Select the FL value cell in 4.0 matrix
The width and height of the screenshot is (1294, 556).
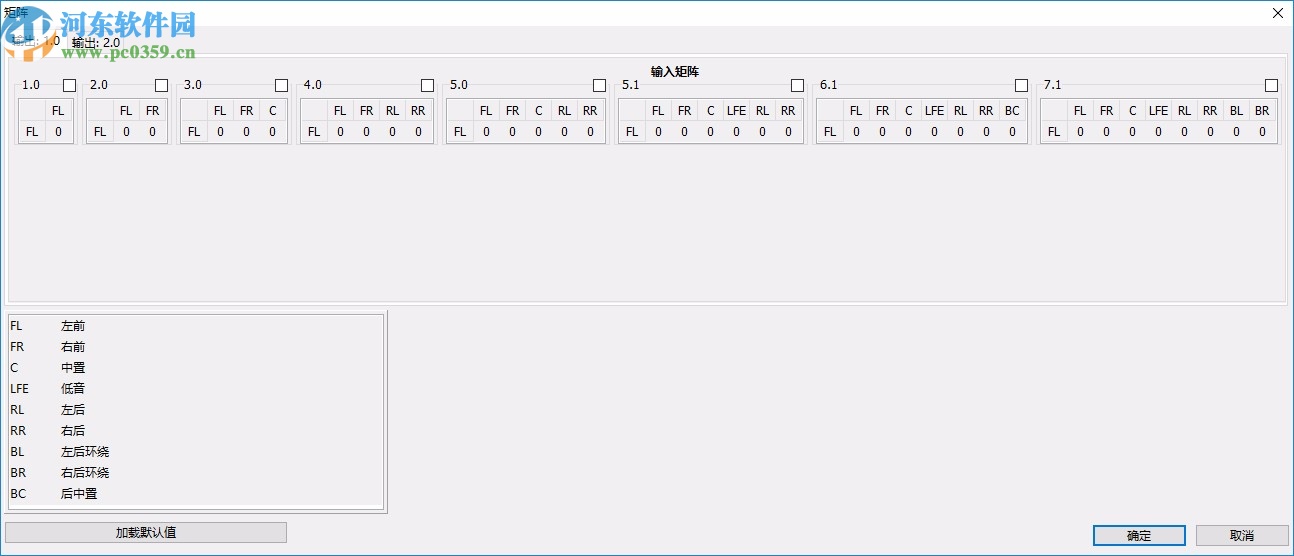pyautogui.click(x=340, y=132)
